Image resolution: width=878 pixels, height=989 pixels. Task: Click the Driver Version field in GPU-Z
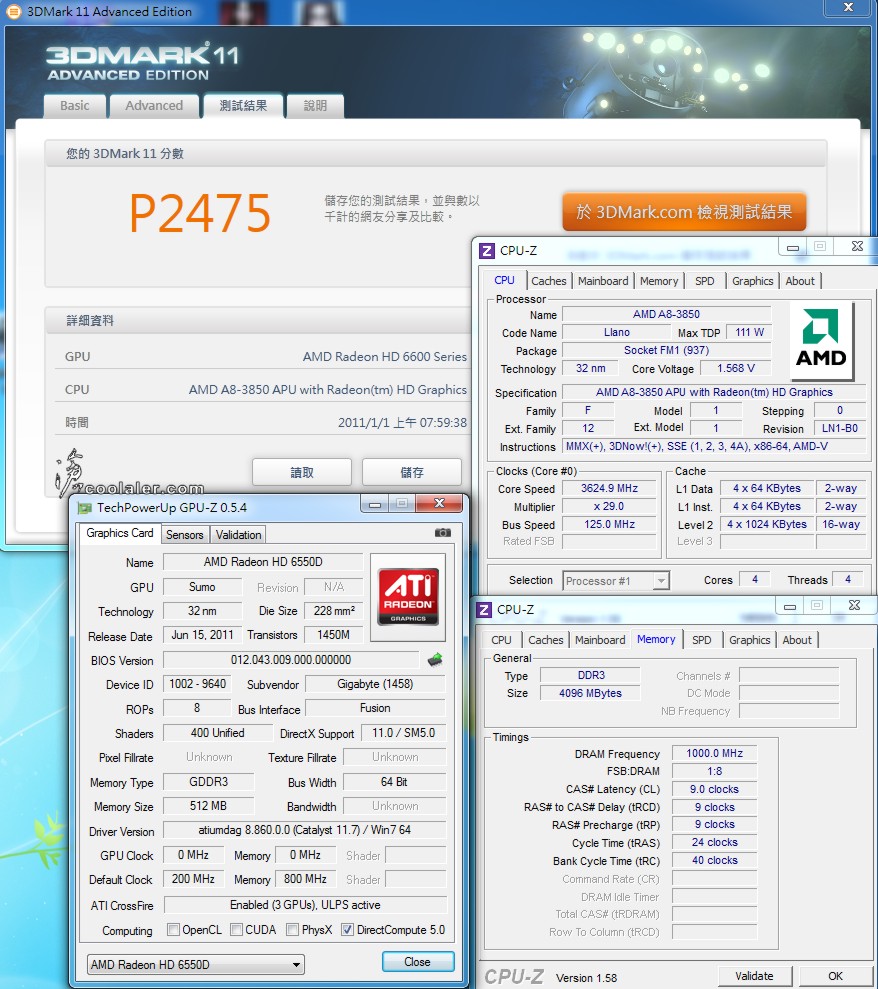click(305, 830)
